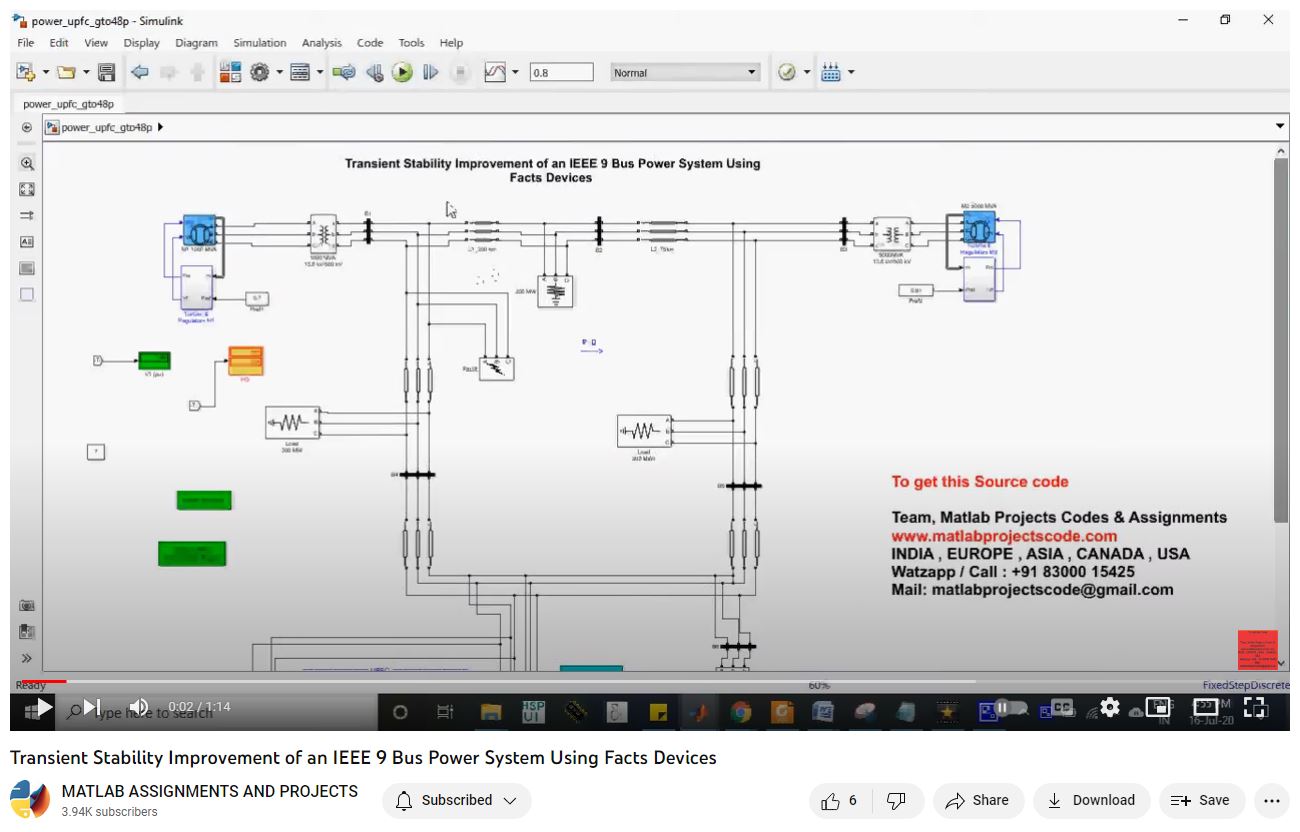Select the power_upfc_gto48p model tab
1300x832 pixels.
pos(68,104)
